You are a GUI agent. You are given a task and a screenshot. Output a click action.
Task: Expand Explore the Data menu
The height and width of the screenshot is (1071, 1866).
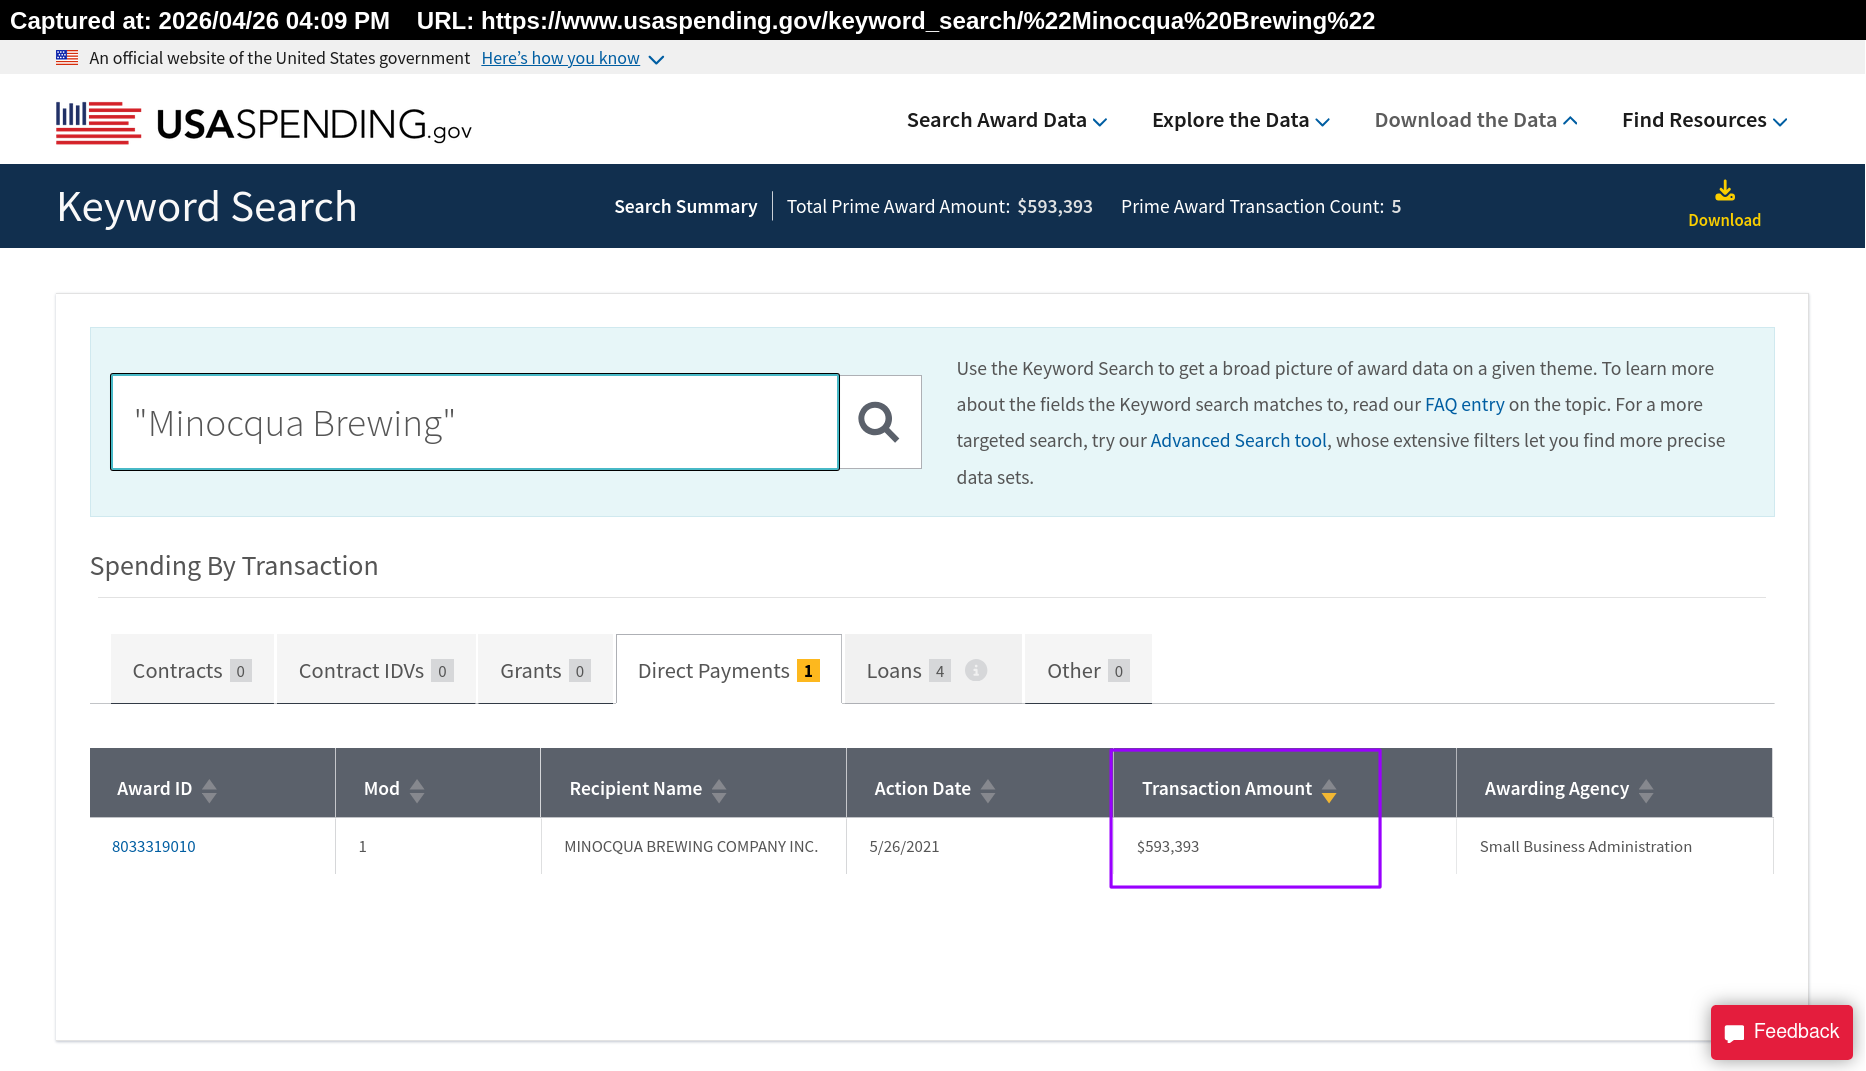point(1240,120)
